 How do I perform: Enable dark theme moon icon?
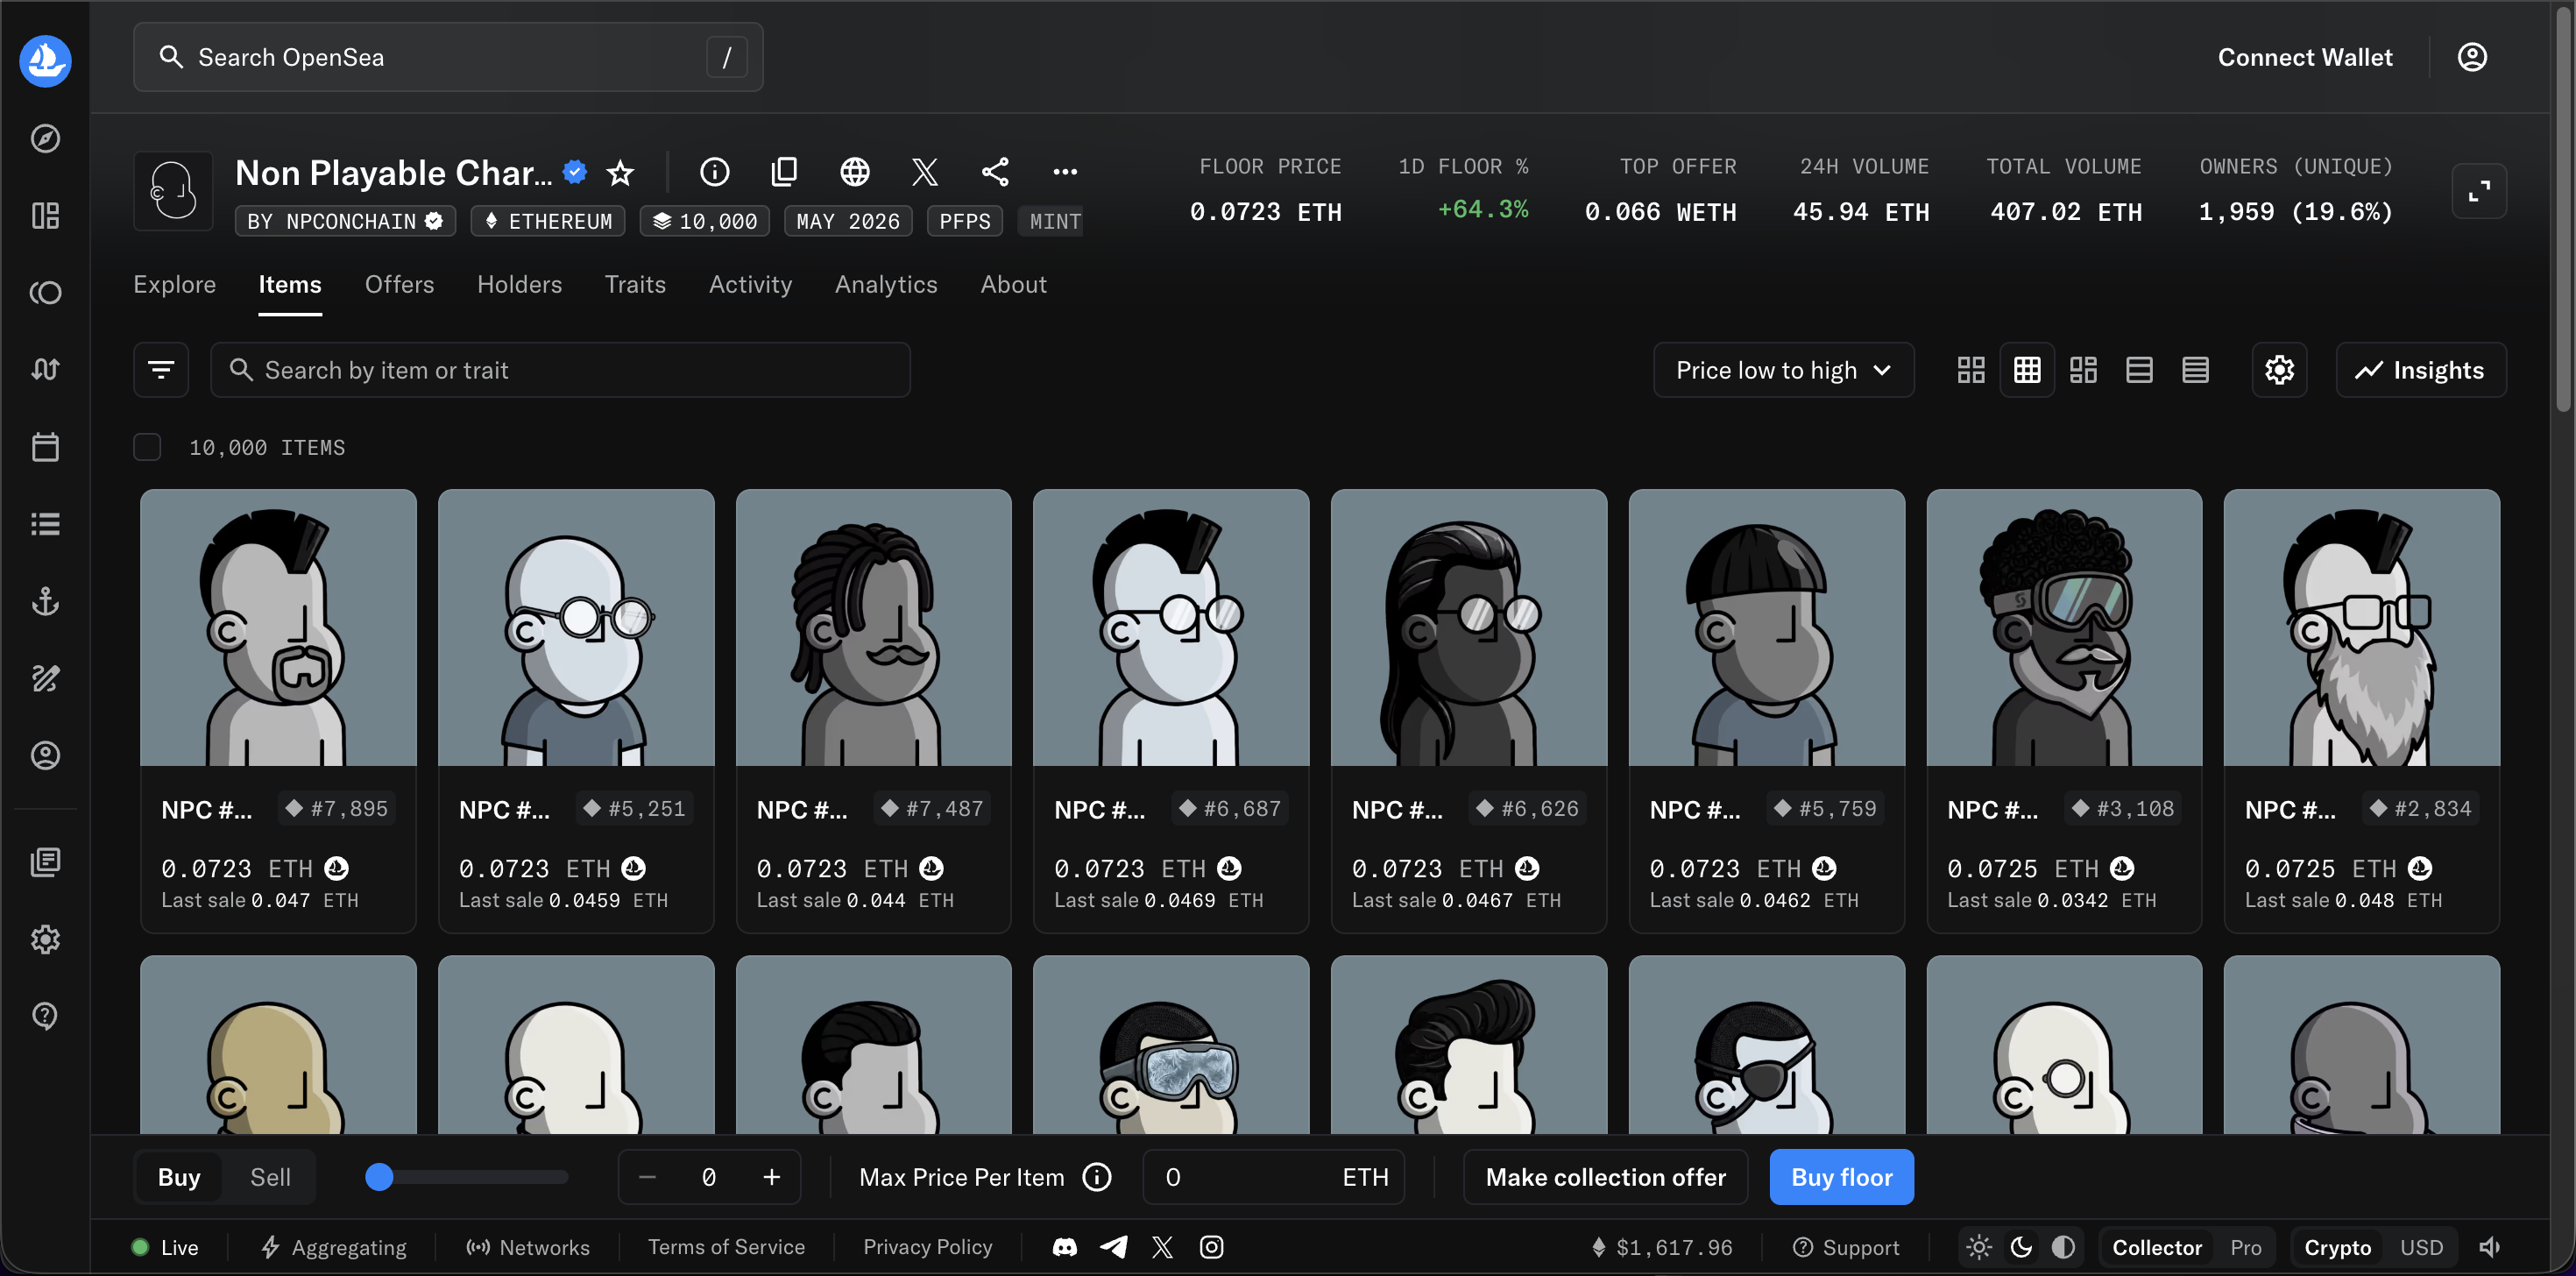(2021, 1247)
